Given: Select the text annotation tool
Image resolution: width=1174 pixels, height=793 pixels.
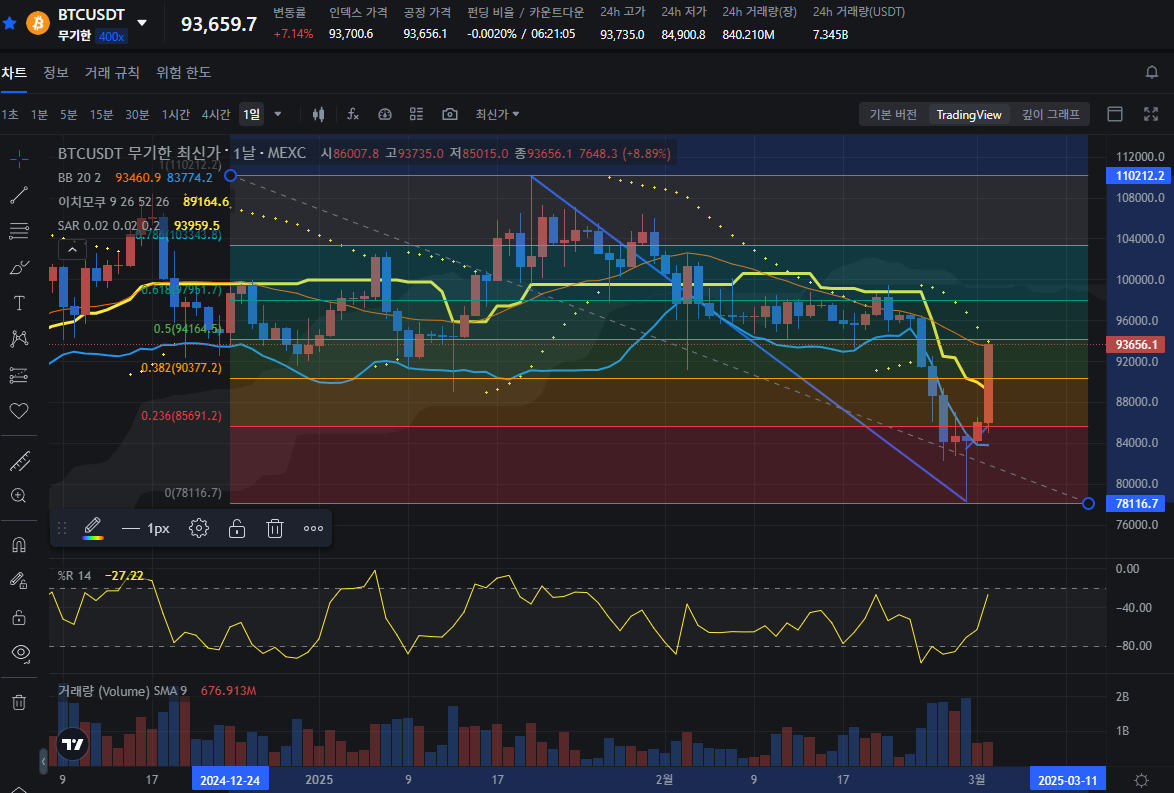Looking at the screenshot, I should 19,303.
